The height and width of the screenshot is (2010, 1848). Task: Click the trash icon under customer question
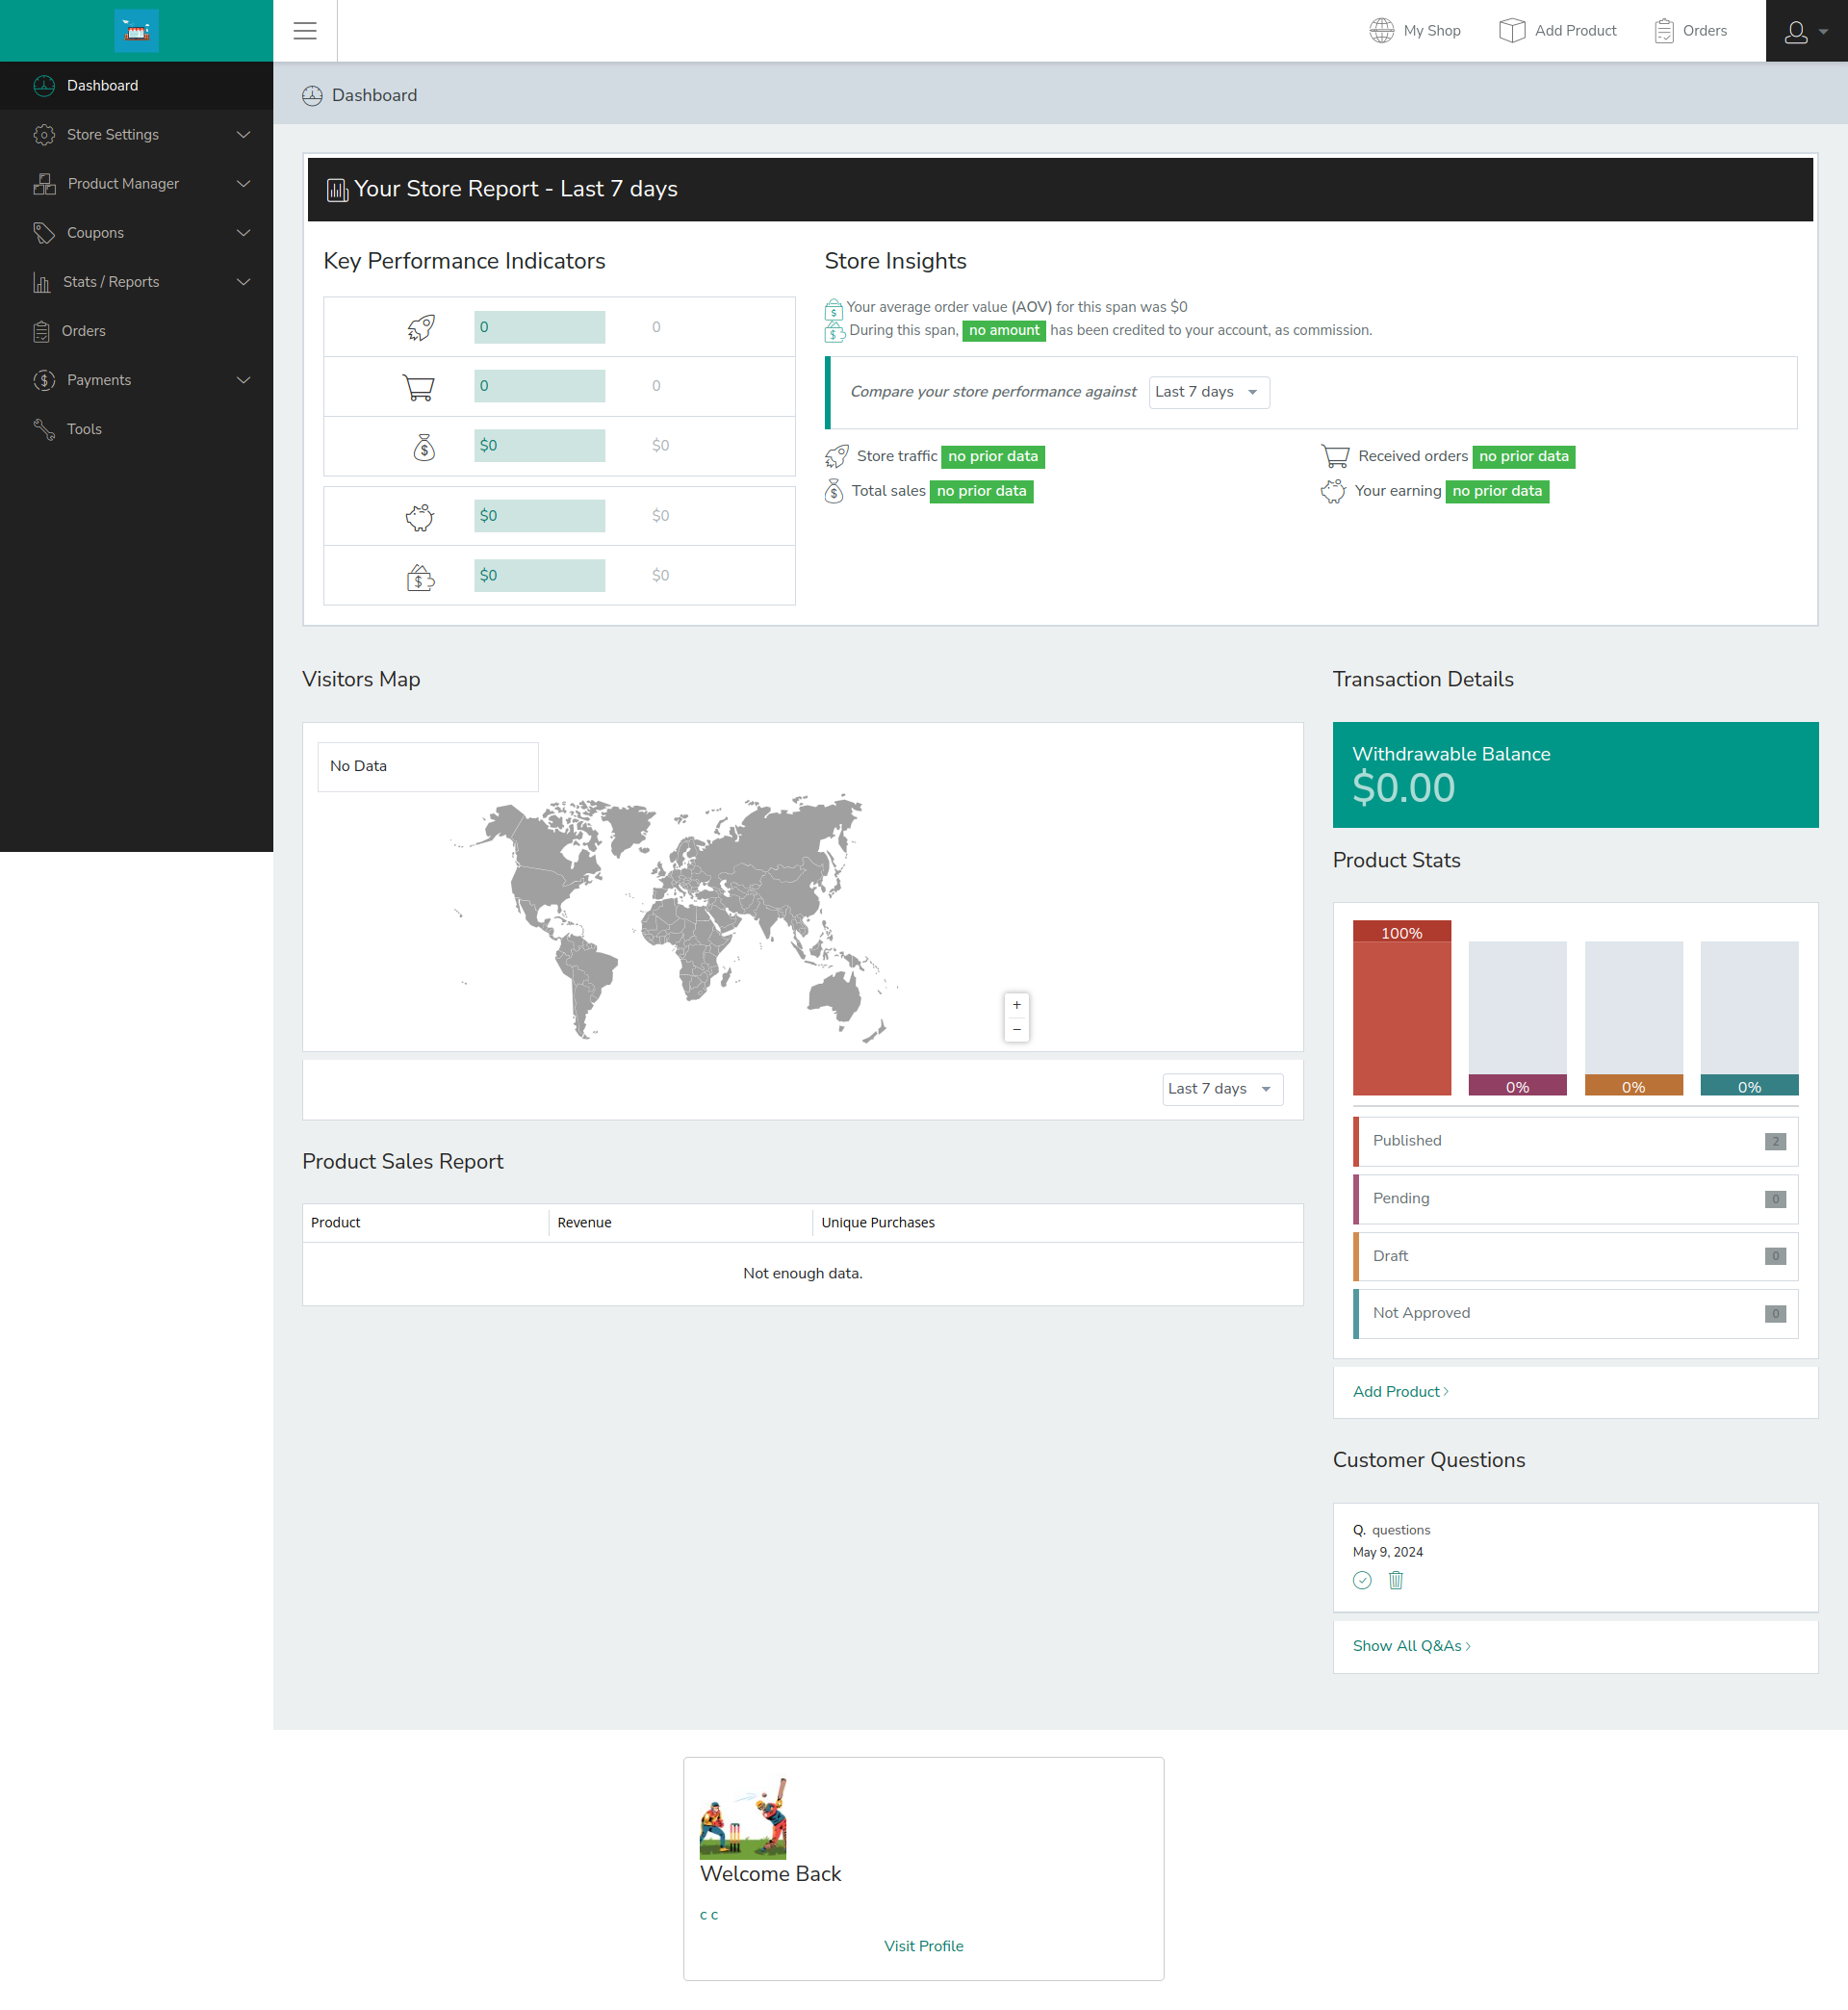(1396, 1580)
